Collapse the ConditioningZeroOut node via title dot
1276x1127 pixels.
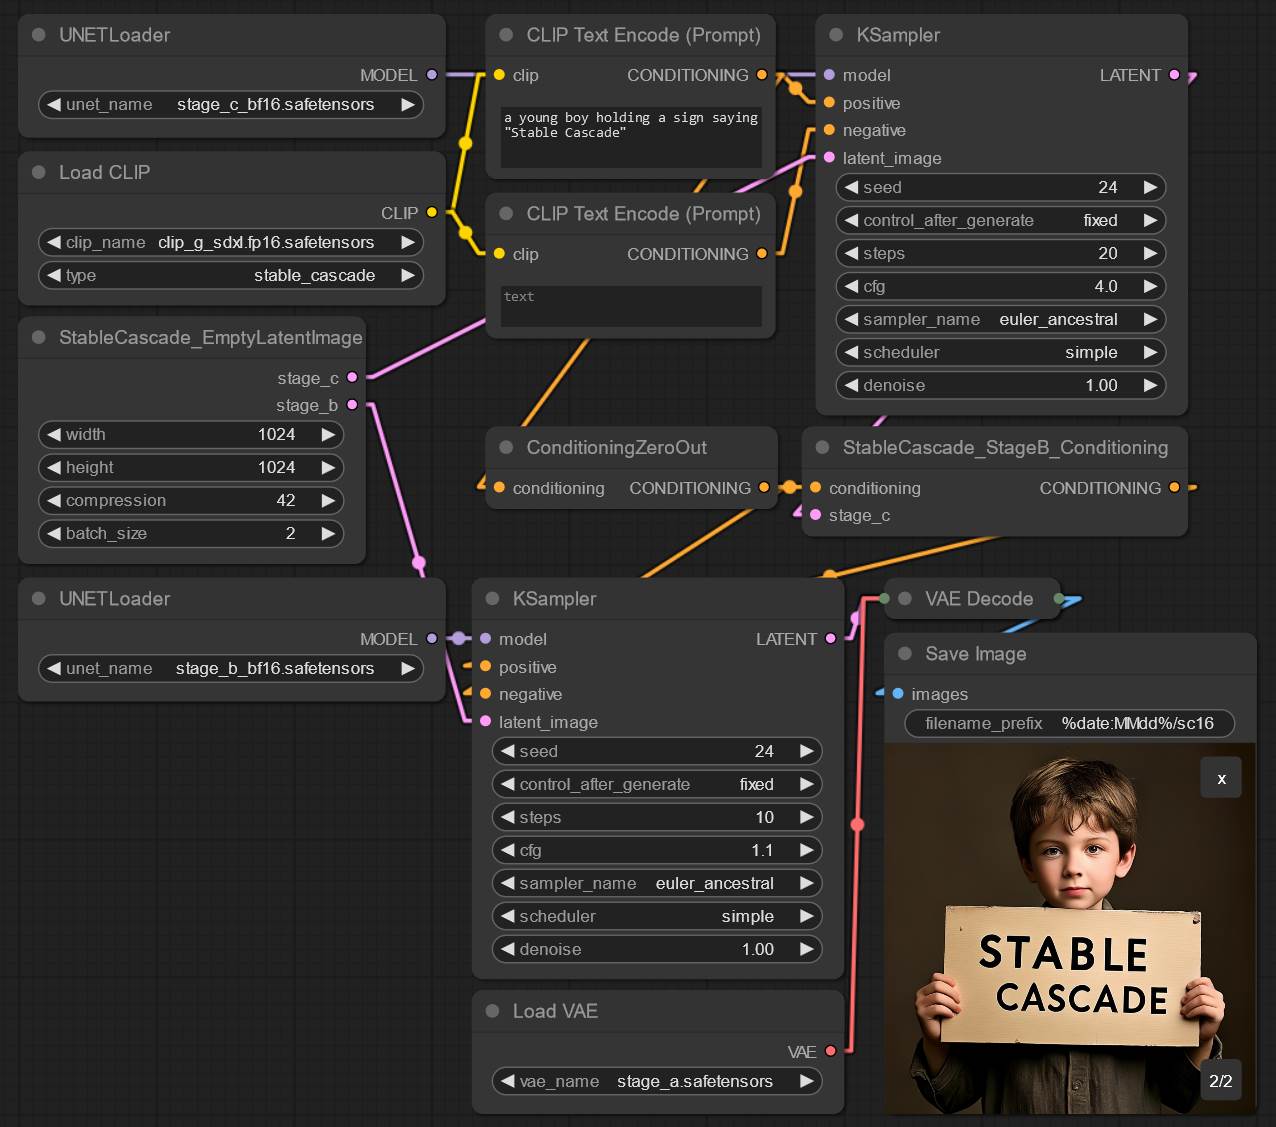pyautogui.click(x=506, y=447)
